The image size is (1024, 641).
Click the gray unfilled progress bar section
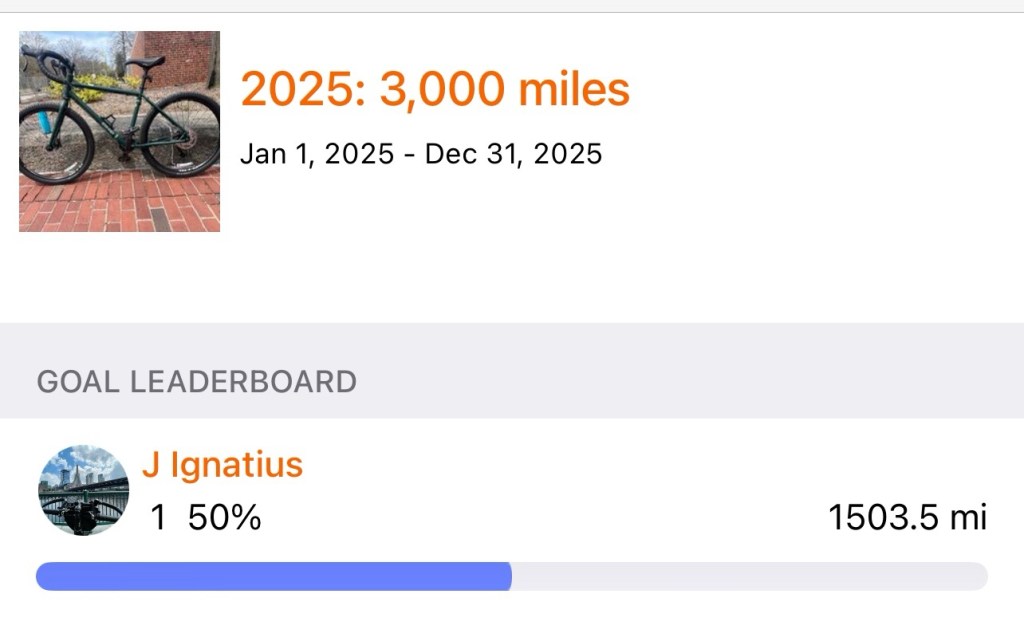pyautogui.click(x=748, y=576)
